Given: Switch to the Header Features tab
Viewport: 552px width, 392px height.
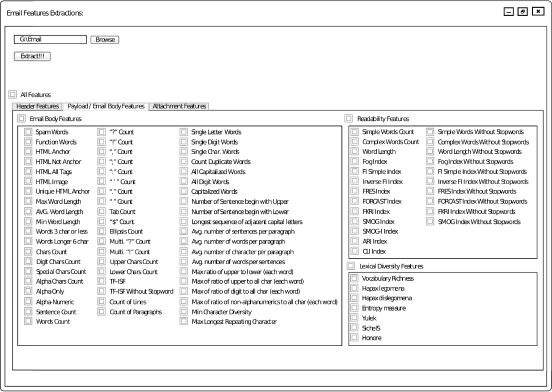Looking at the screenshot, I should tap(37, 106).
